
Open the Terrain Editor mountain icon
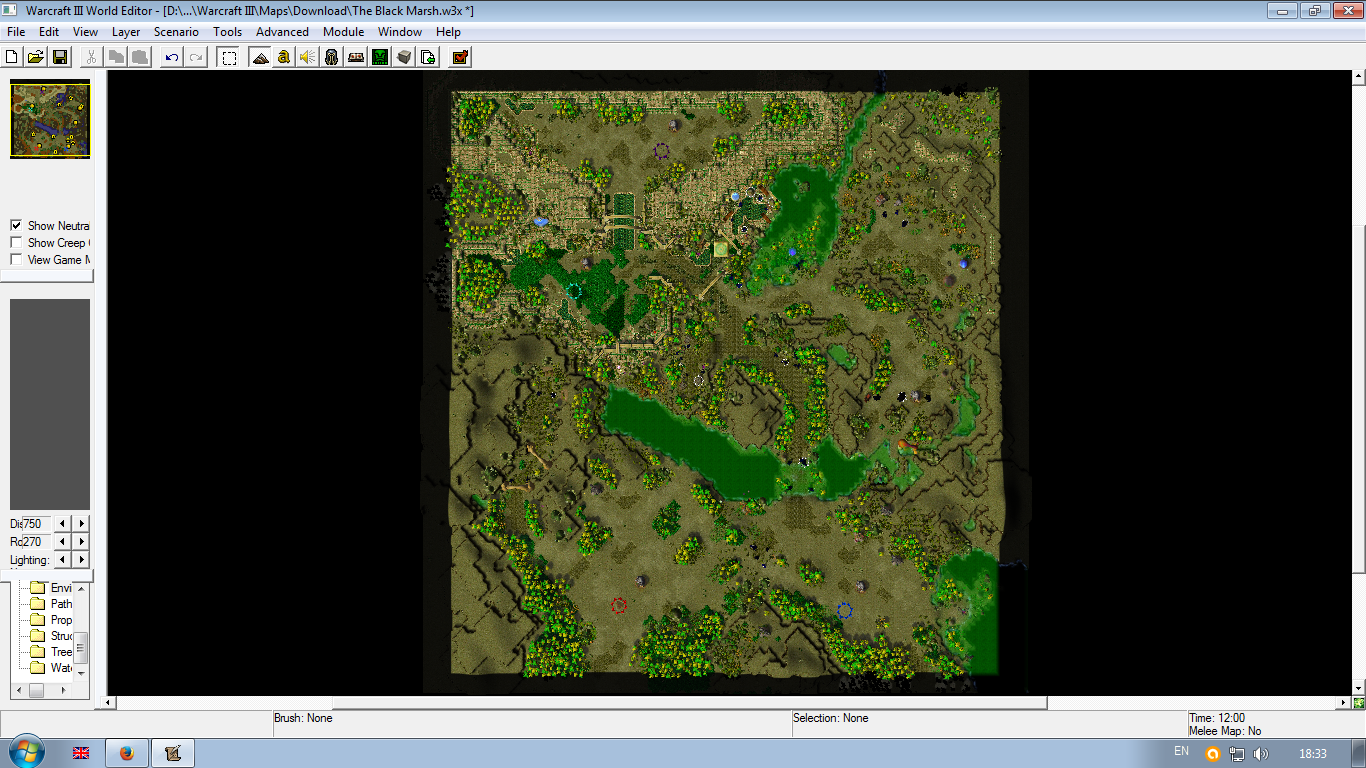click(x=260, y=57)
